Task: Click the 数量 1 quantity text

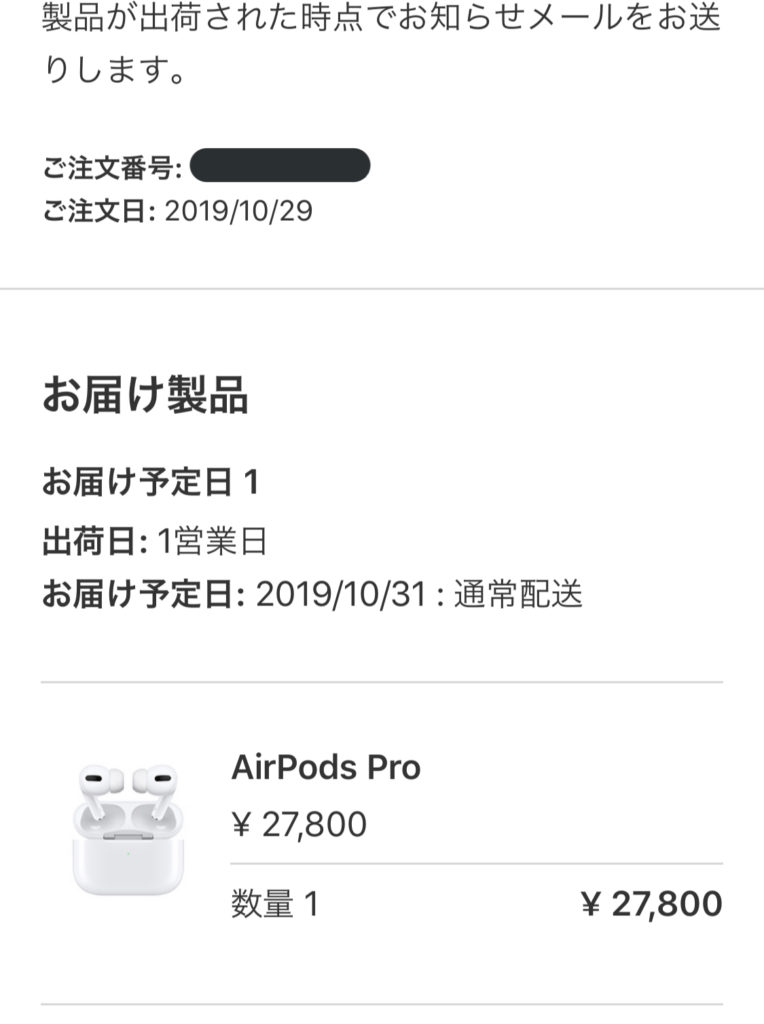Action: (x=274, y=904)
